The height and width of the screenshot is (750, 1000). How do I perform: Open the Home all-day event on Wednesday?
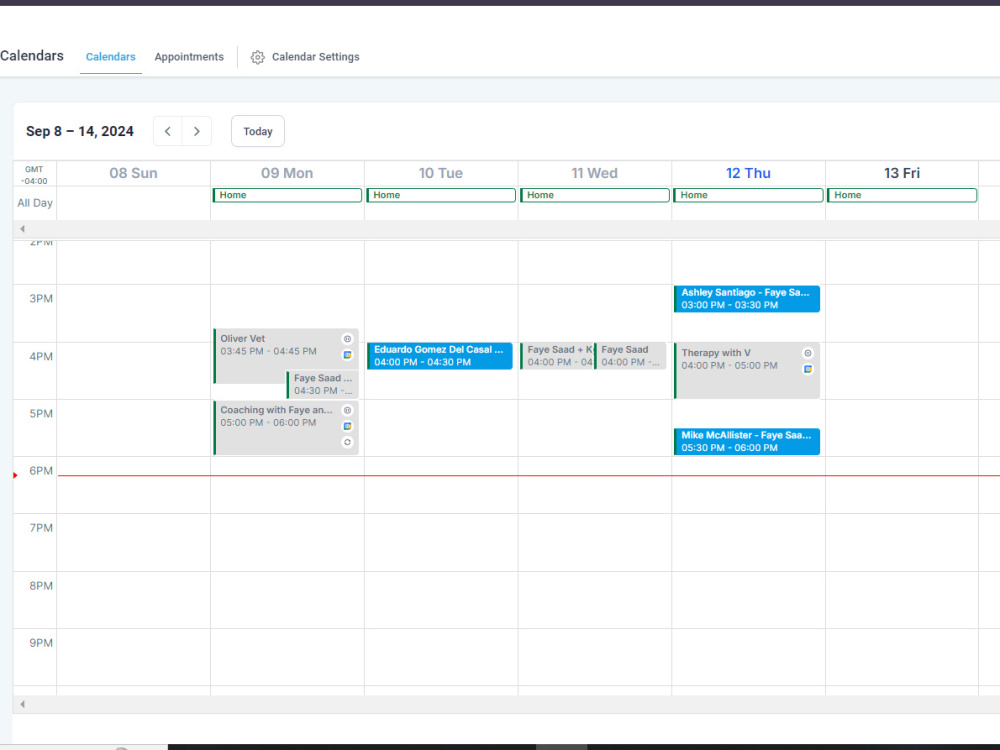tap(594, 195)
